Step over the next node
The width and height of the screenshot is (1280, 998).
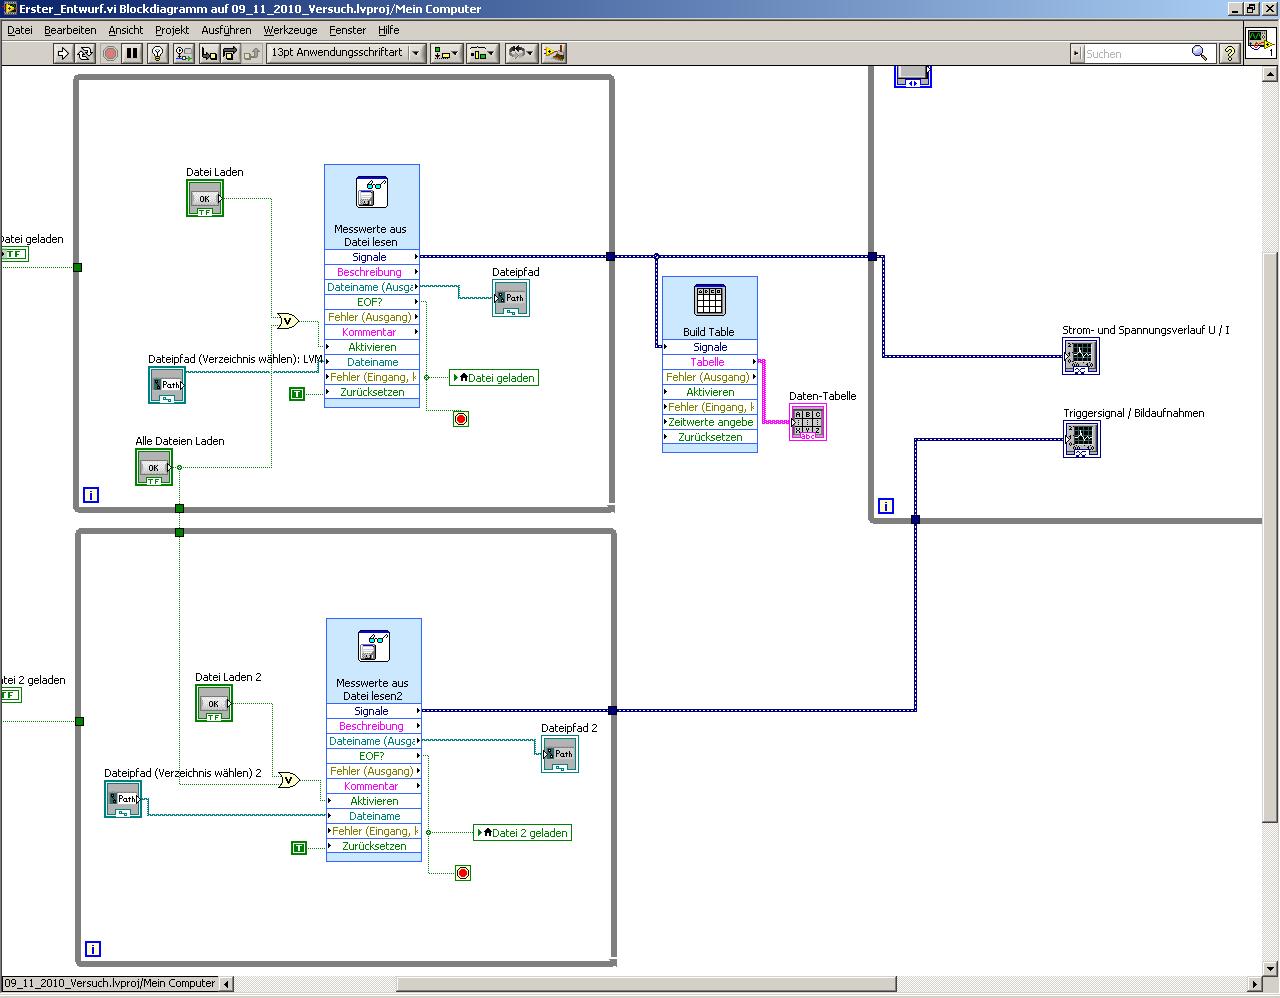[x=230, y=53]
